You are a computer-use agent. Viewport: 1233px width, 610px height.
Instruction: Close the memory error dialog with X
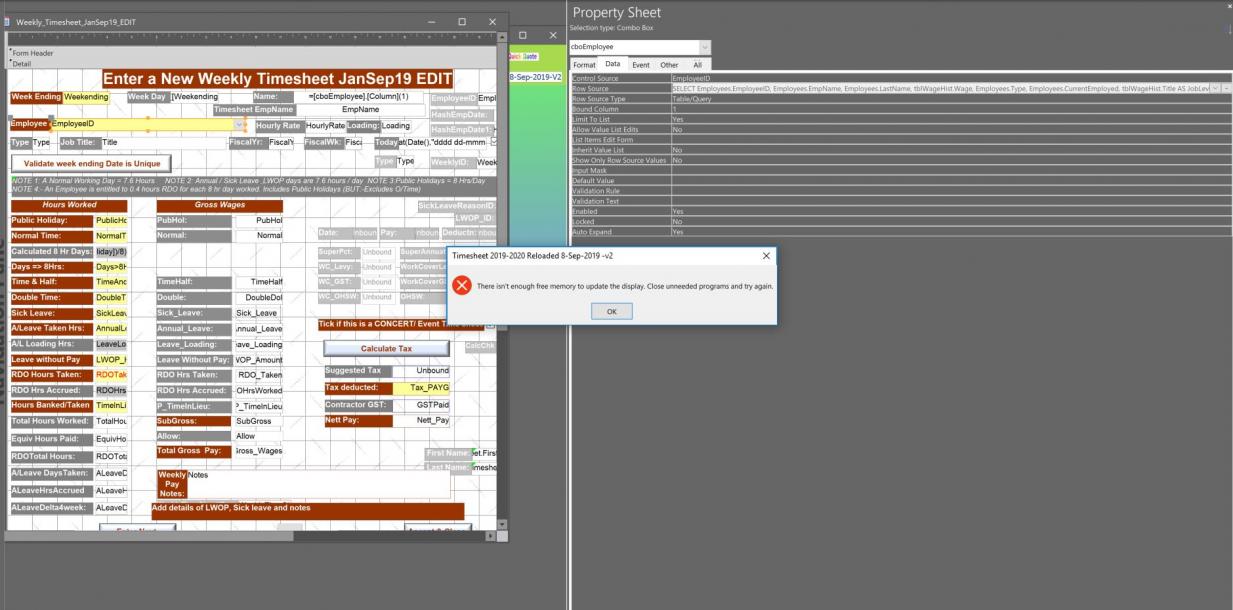[x=766, y=256]
